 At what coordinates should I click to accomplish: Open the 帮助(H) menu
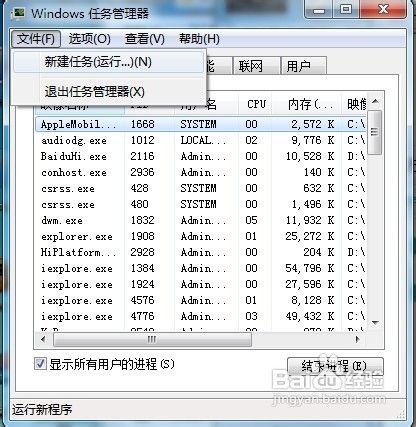[x=199, y=39]
